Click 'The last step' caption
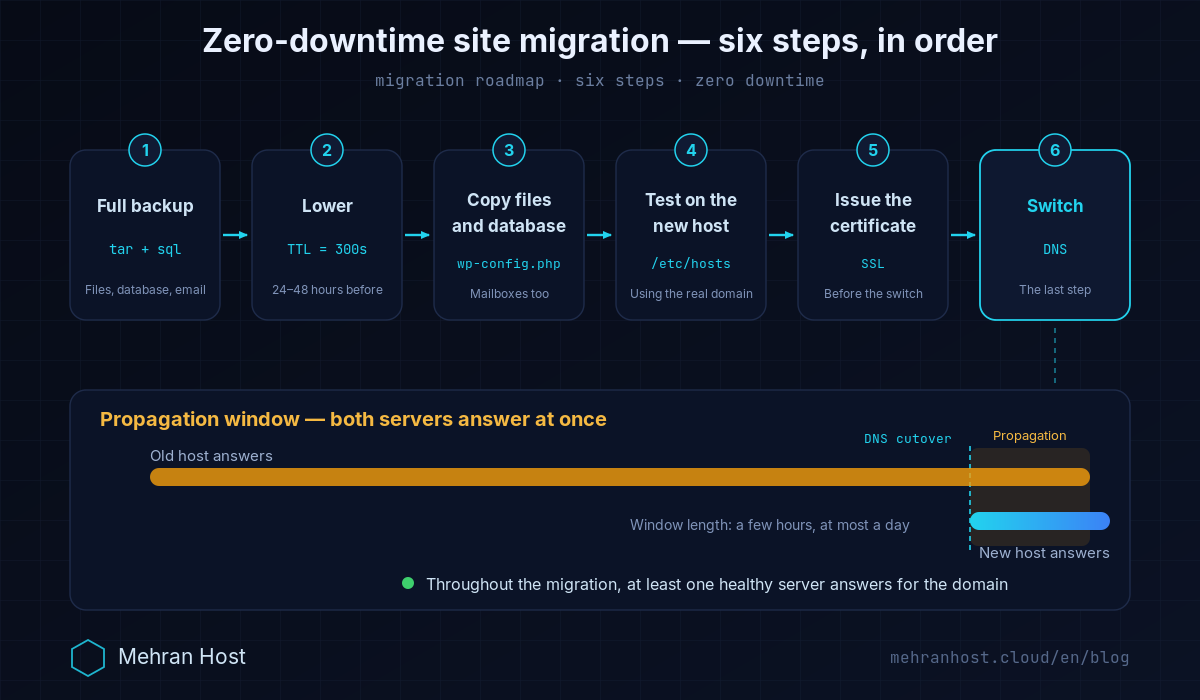This screenshot has height=700, width=1200. [1055, 290]
